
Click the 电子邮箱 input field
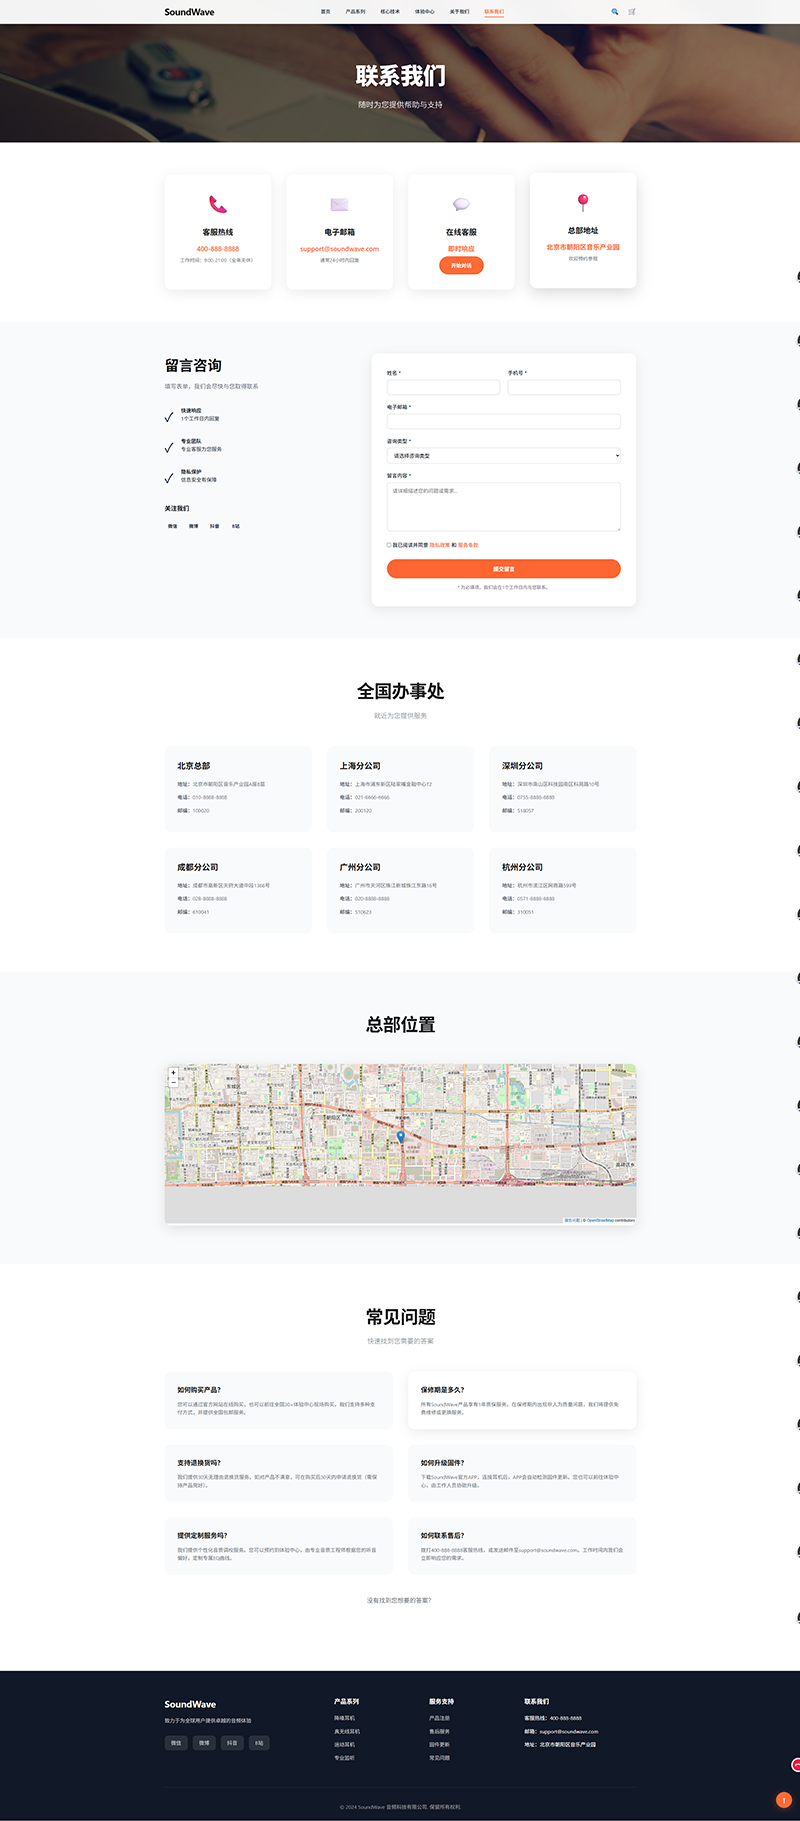503,422
